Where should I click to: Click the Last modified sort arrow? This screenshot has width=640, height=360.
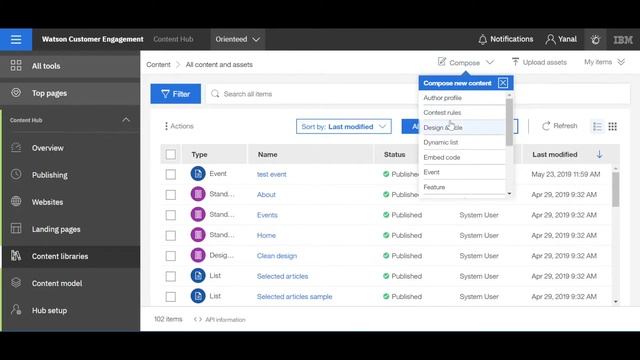(599, 154)
